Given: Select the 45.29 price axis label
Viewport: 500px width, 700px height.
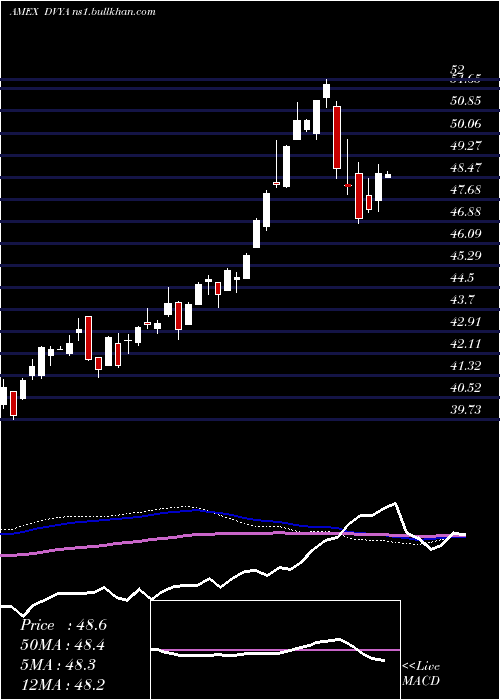Looking at the screenshot, I should pos(466,256).
